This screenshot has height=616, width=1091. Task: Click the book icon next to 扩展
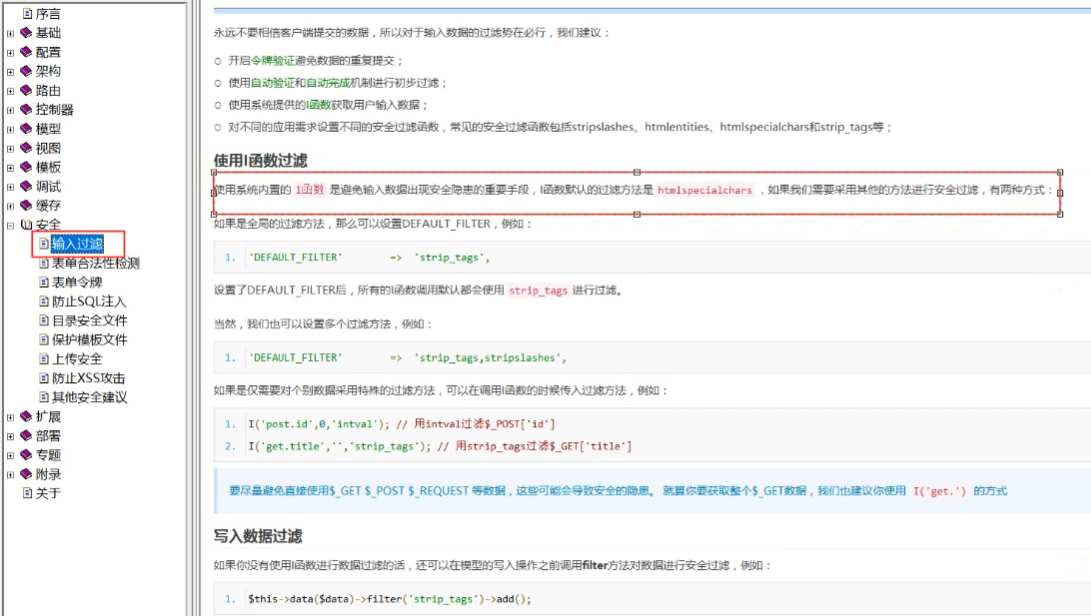pyautogui.click(x=26, y=416)
